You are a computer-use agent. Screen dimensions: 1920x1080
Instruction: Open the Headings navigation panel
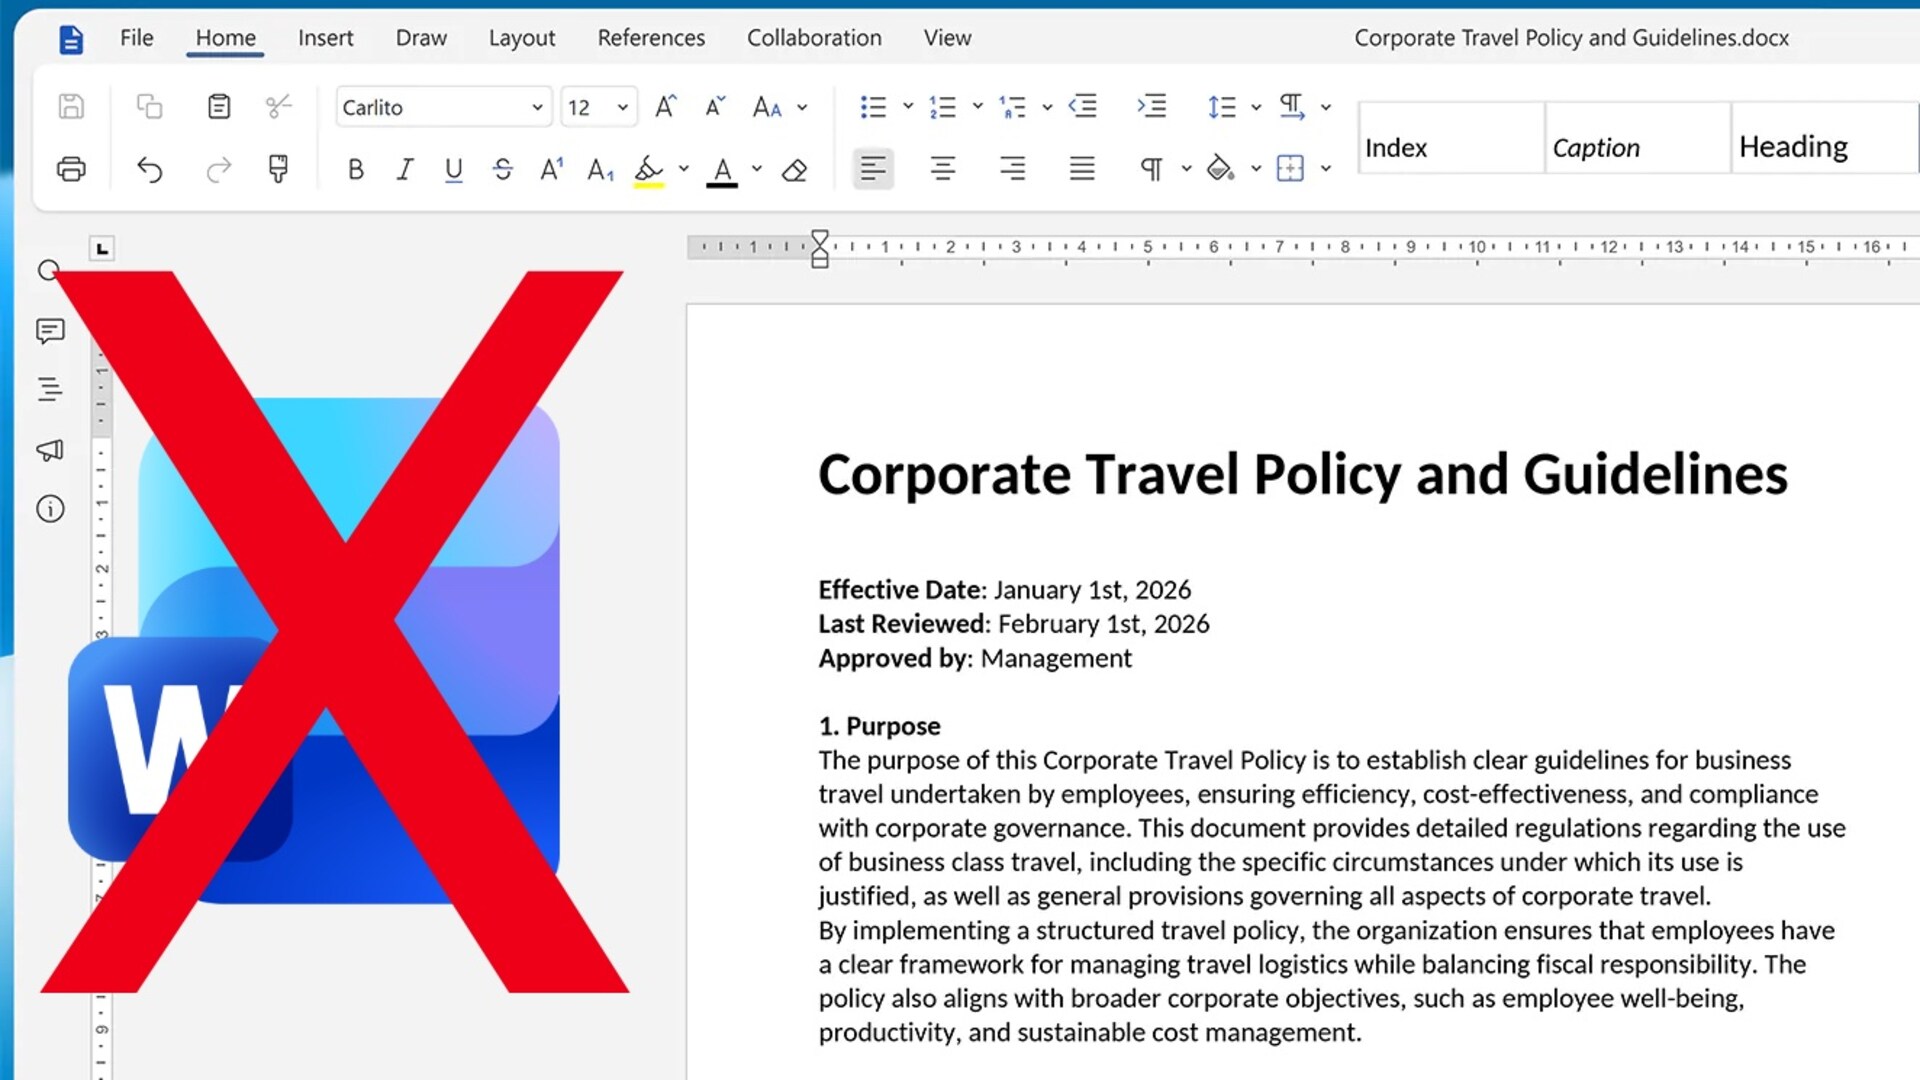50,390
